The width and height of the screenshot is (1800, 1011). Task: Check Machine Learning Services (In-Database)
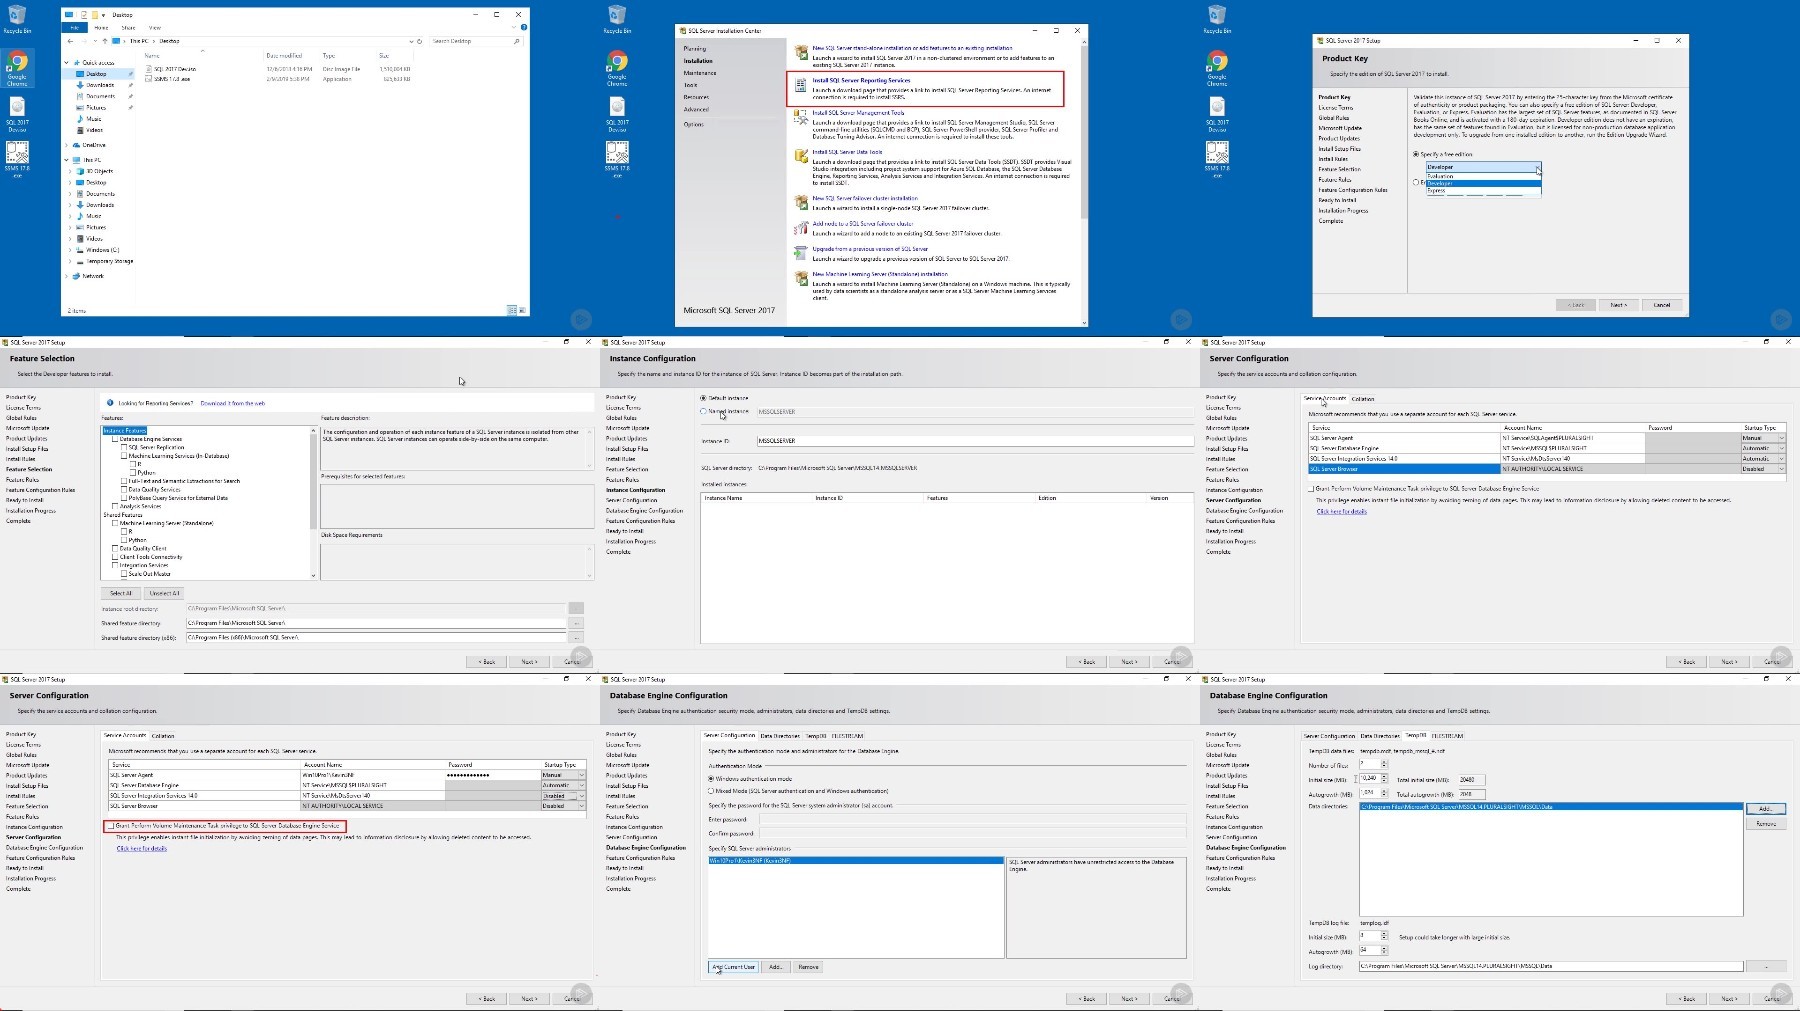(124, 456)
